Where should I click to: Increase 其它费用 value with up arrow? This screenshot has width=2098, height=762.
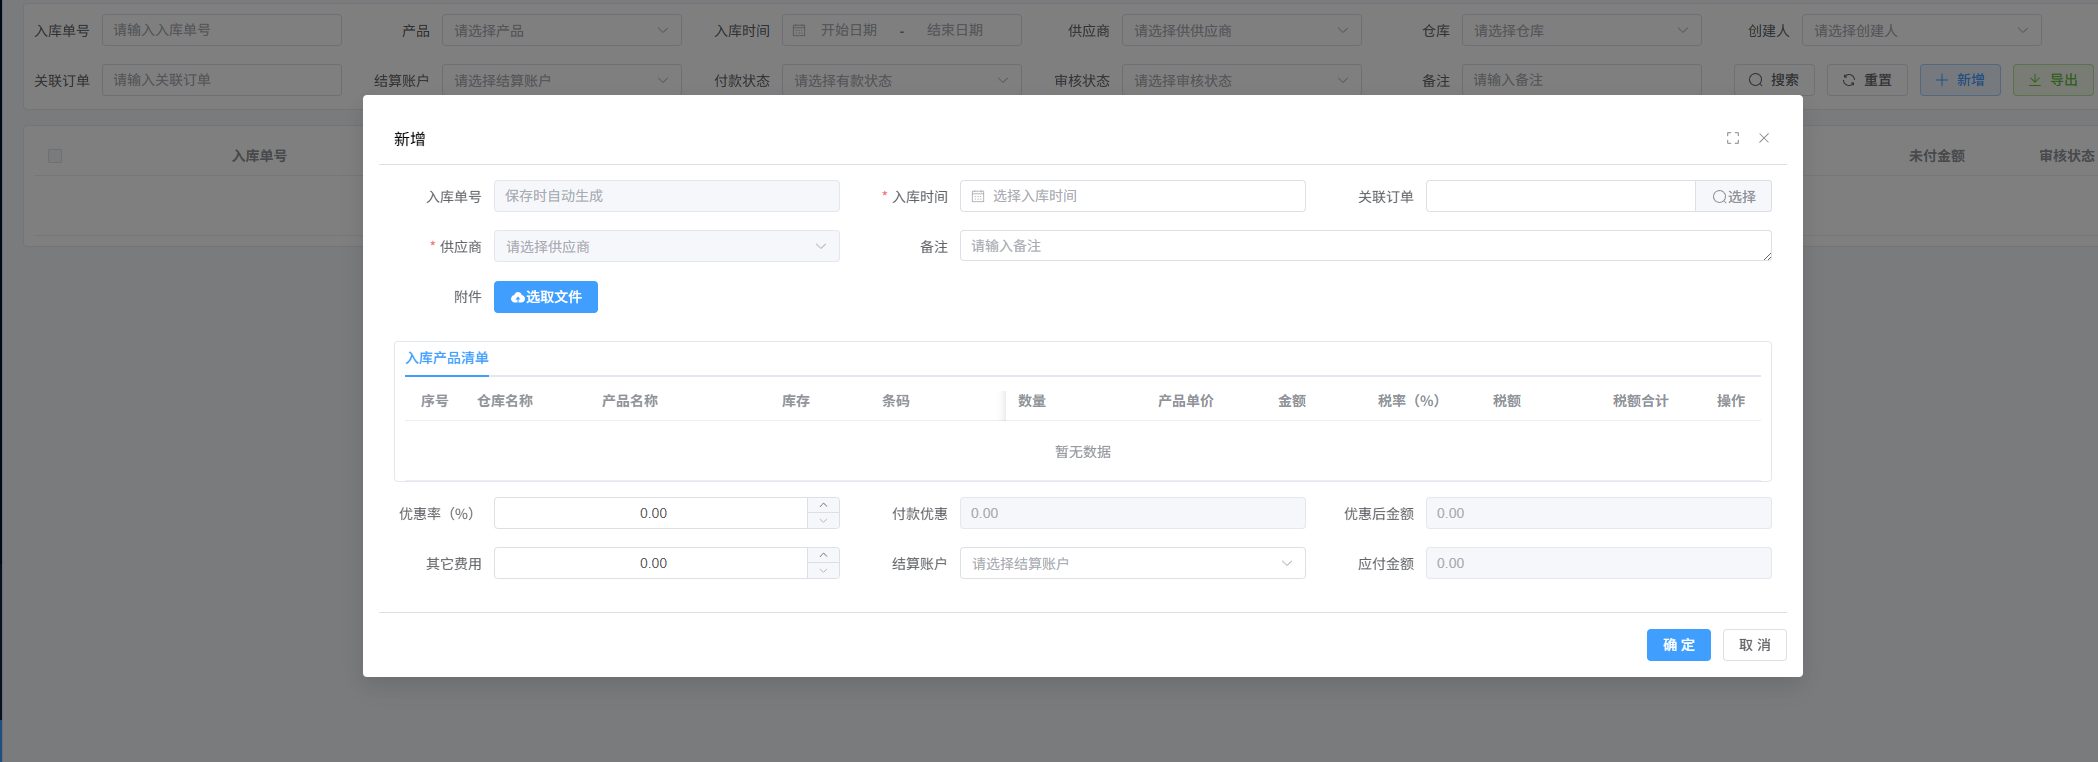823,555
